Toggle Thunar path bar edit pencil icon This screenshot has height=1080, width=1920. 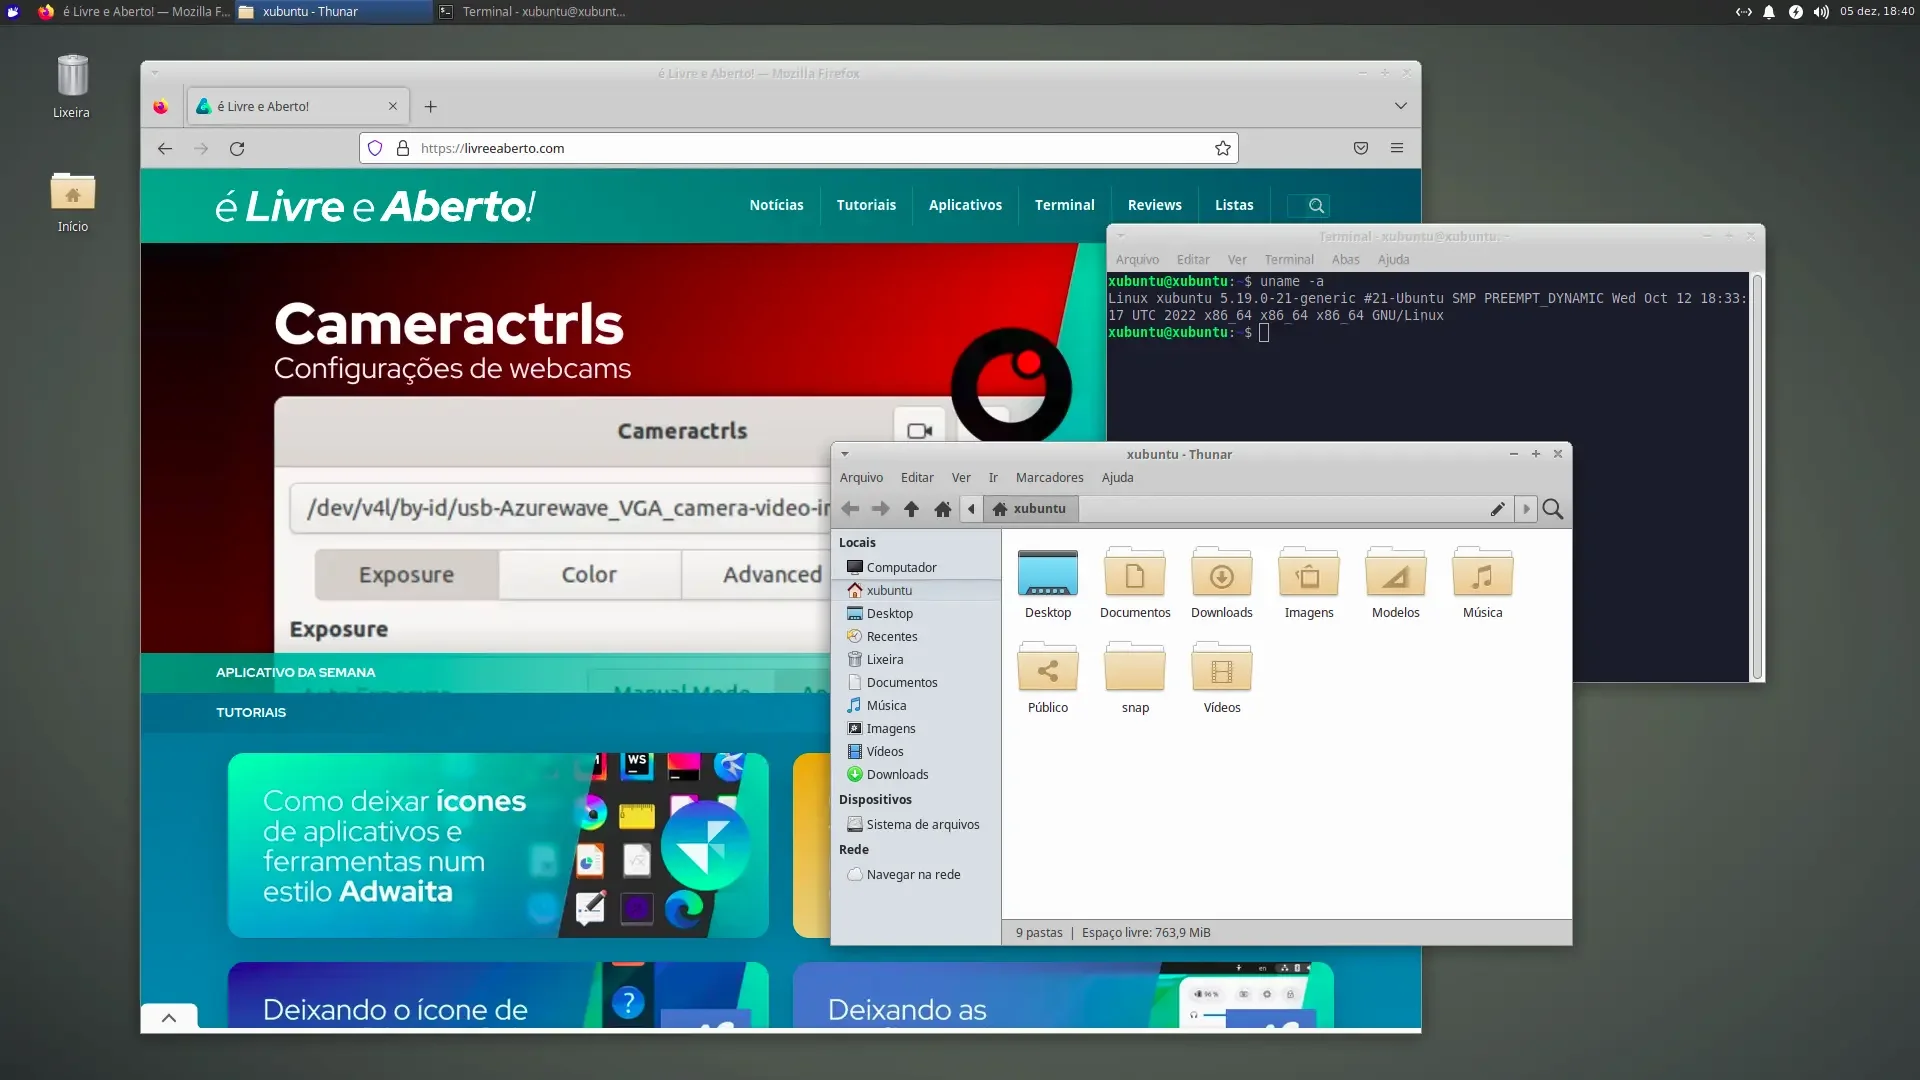(x=1497, y=509)
